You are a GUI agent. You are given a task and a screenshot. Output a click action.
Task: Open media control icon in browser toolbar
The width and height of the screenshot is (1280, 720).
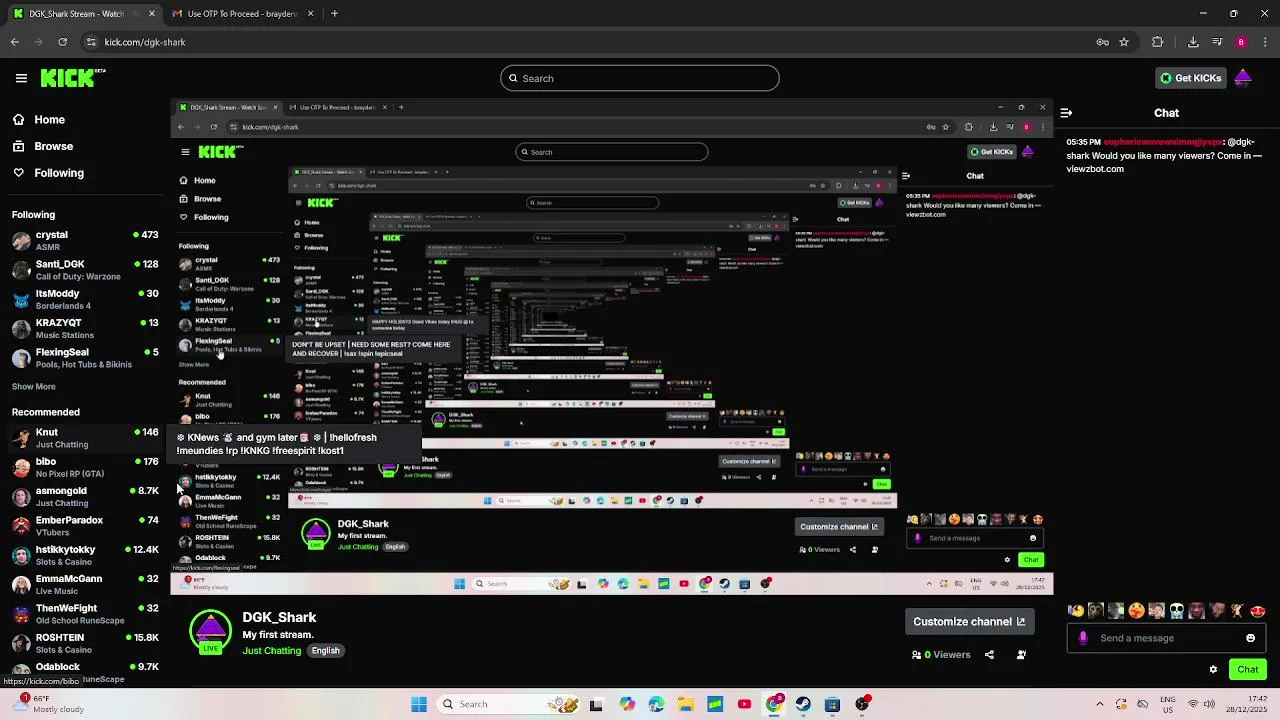(x=1217, y=42)
